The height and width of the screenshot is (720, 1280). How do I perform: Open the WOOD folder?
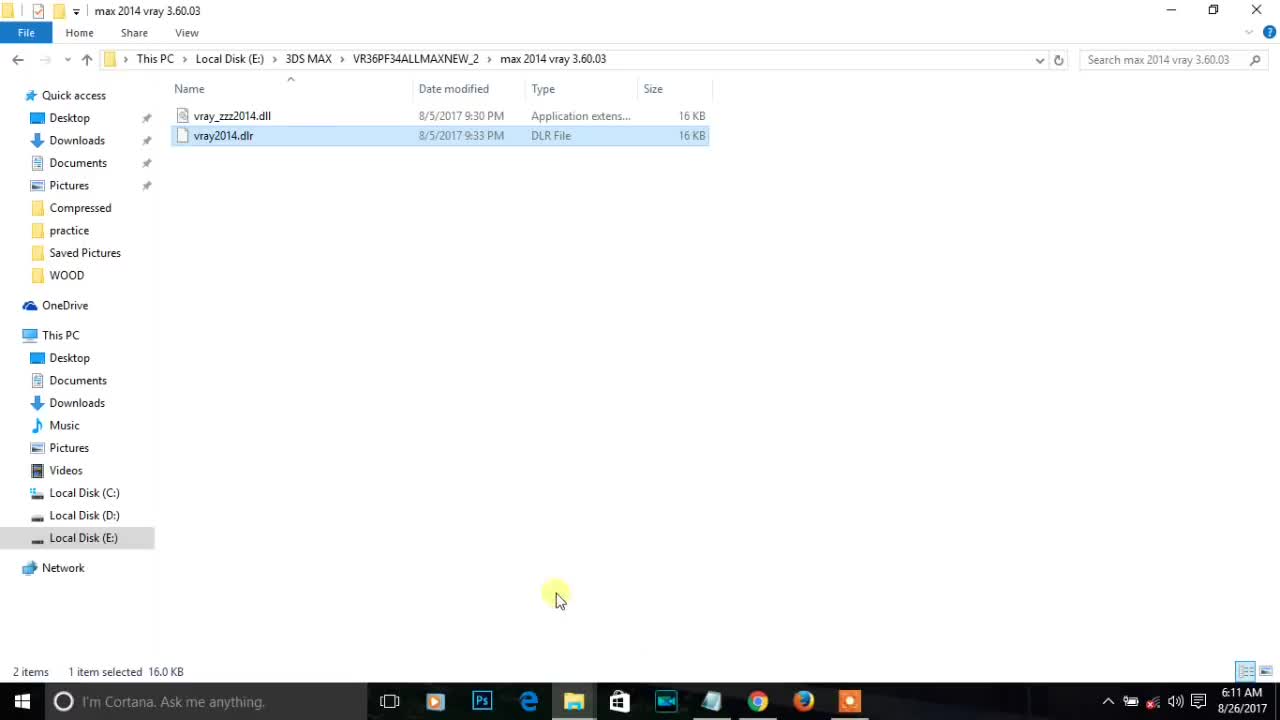coord(67,275)
